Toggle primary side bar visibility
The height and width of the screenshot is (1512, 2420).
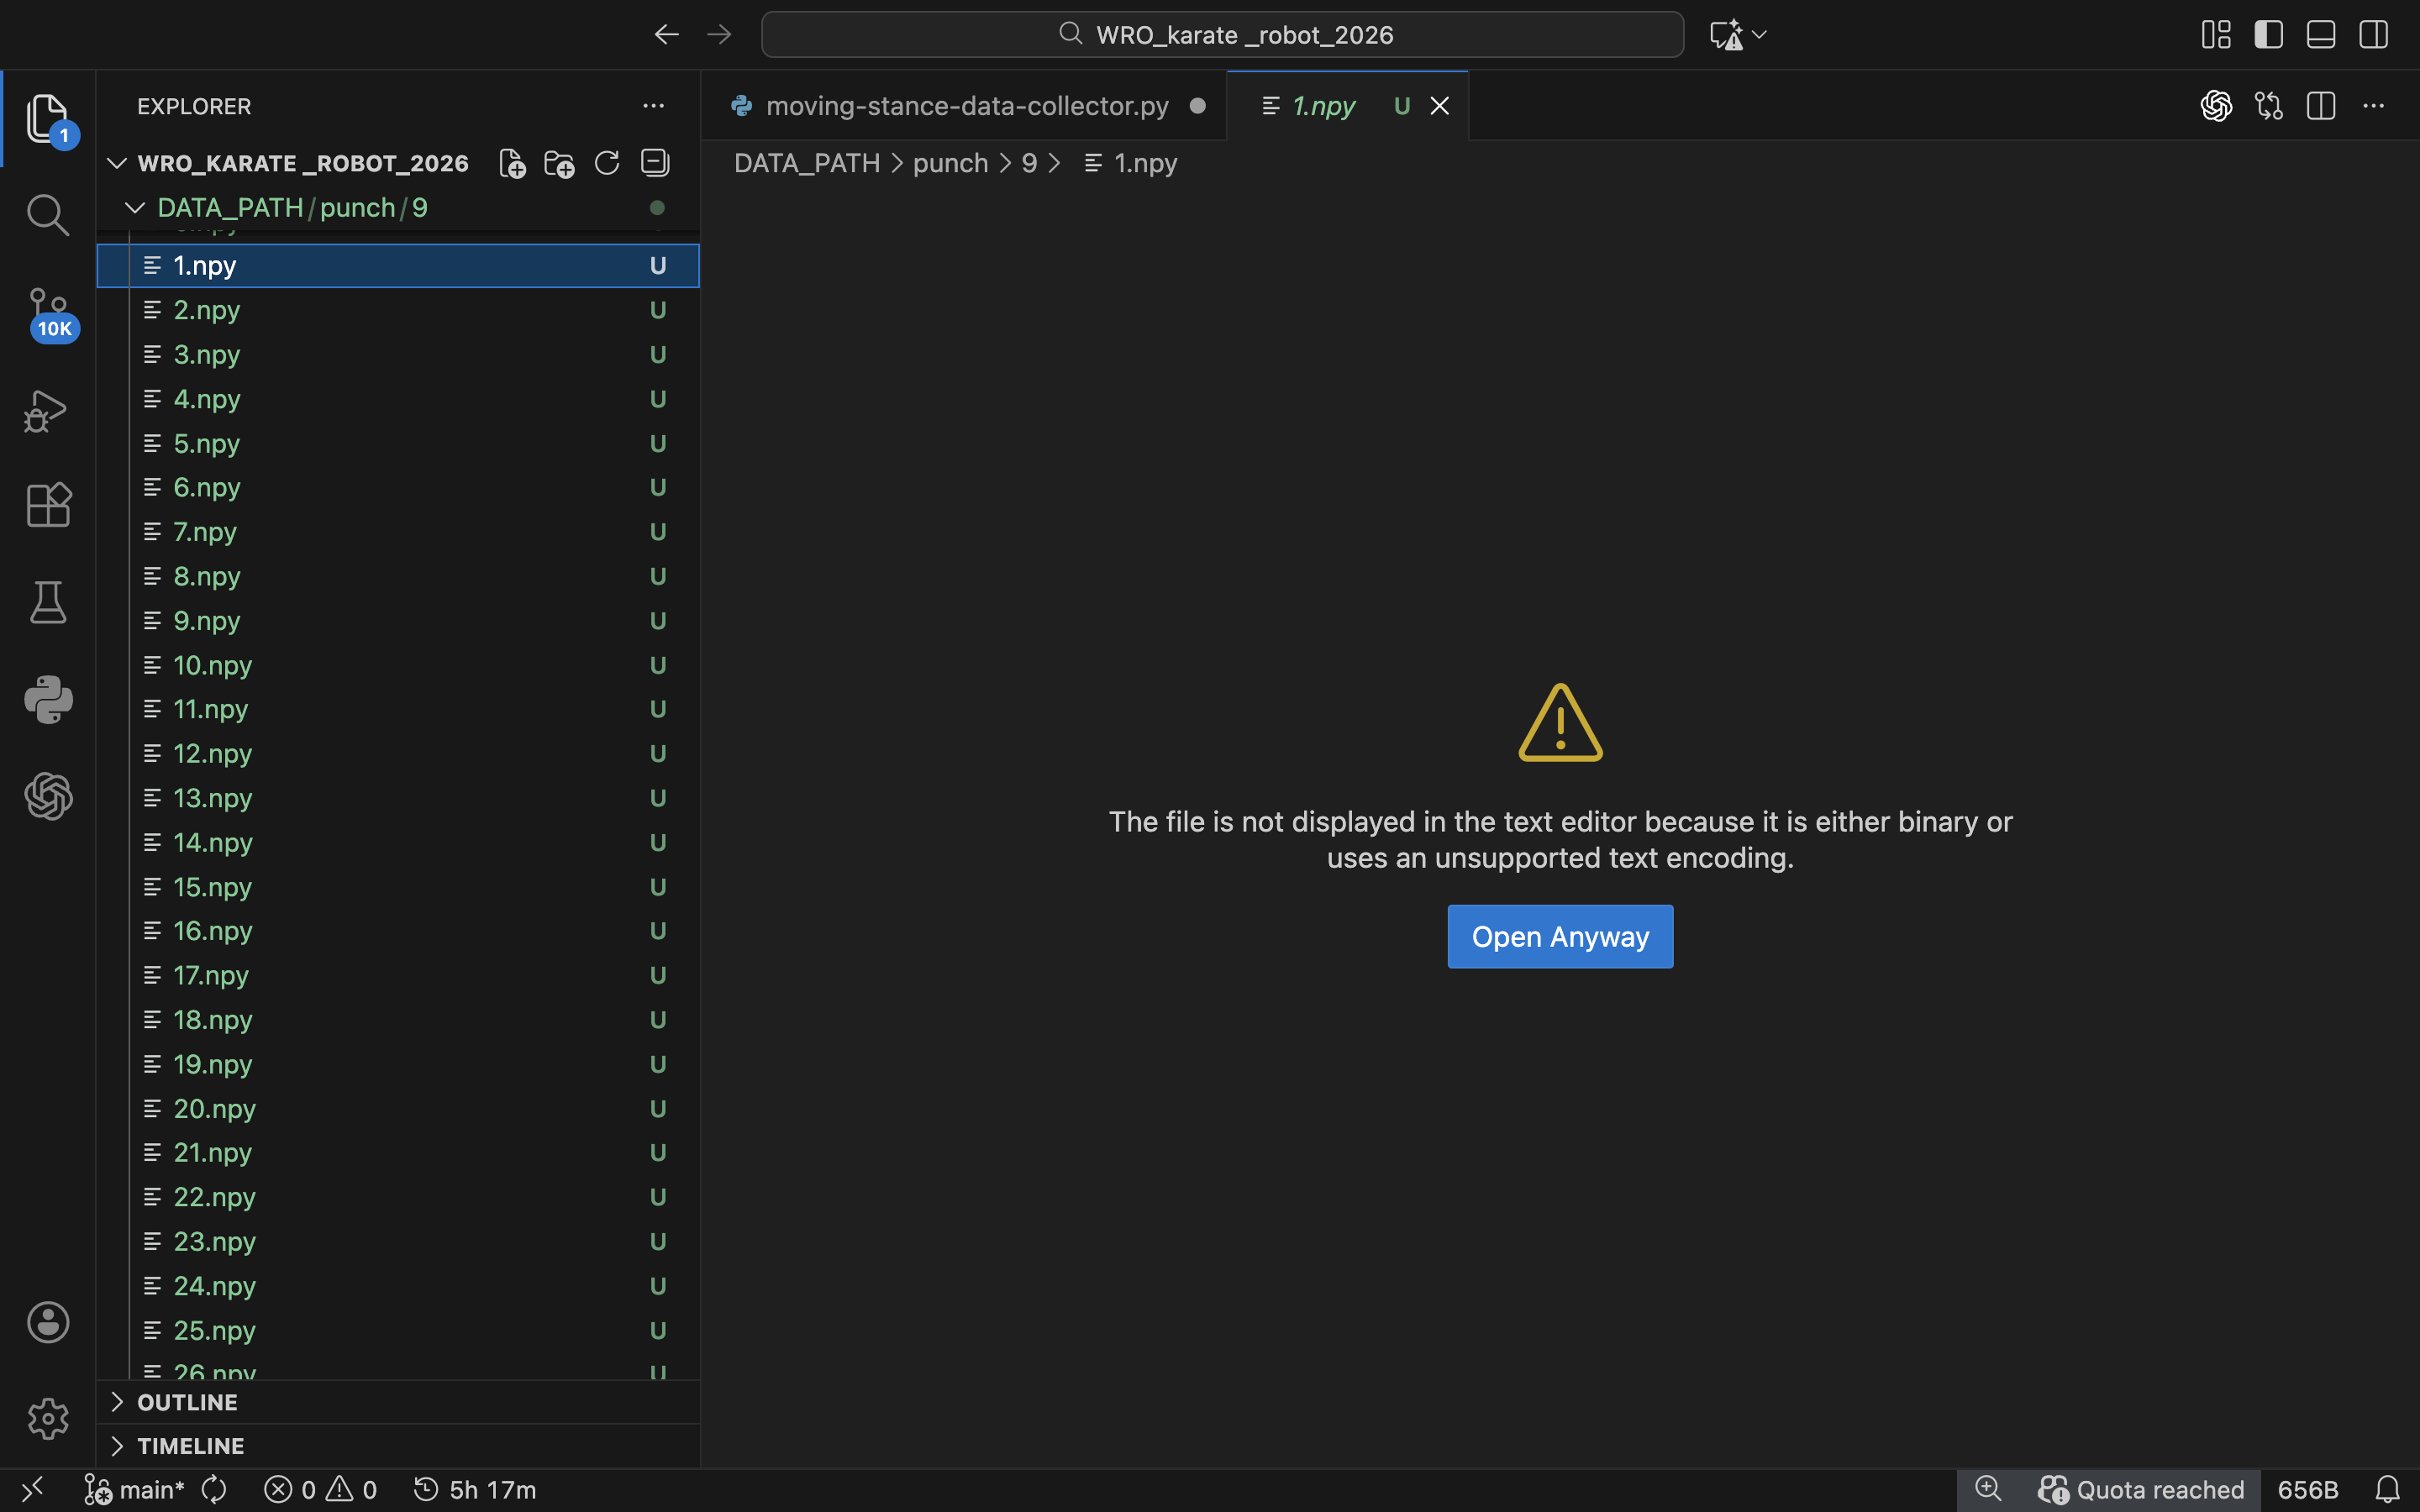(x=2268, y=35)
